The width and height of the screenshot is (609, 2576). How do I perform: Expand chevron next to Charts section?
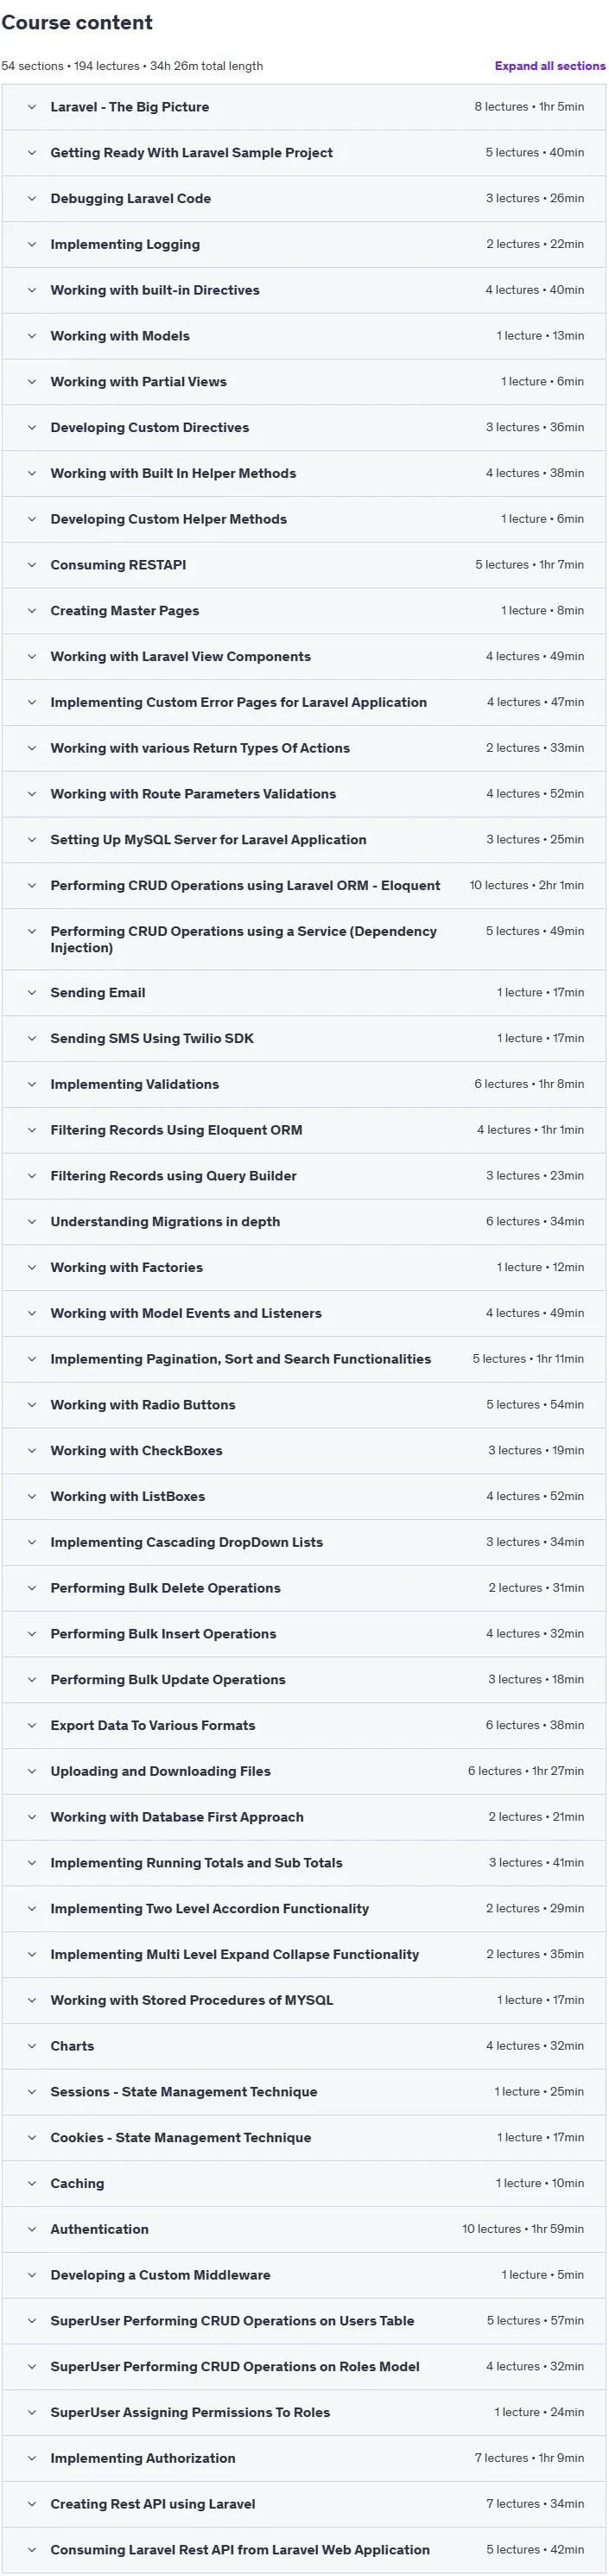click(32, 2046)
